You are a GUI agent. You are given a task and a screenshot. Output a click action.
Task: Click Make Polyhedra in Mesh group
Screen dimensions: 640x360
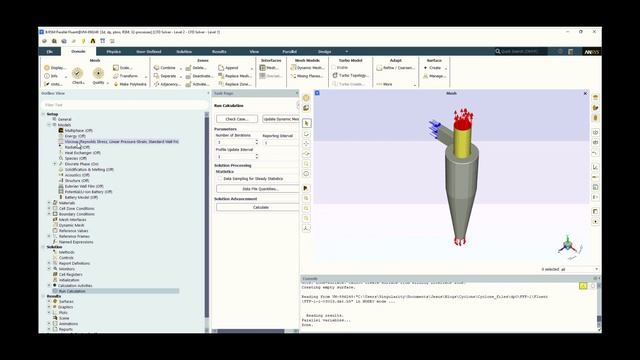coord(129,84)
